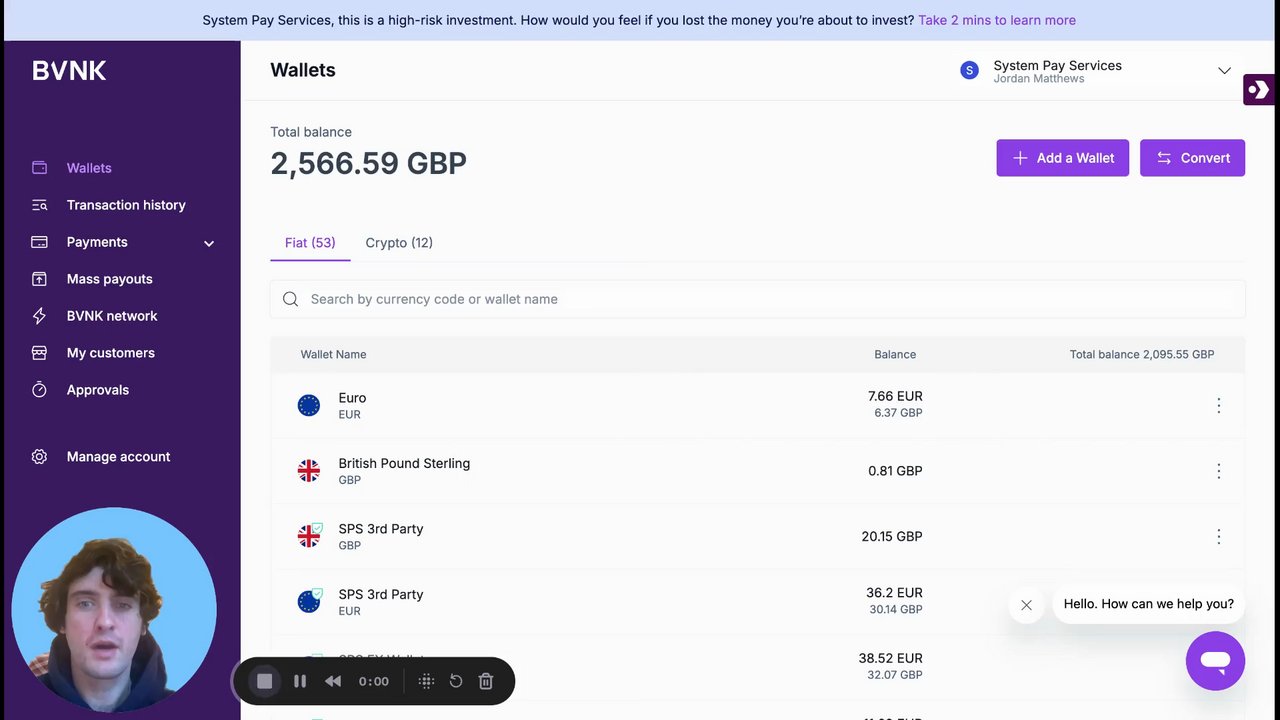Screen dimensions: 1280x720
Task: Click the Wallets sidebar icon
Action: [x=39, y=168]
